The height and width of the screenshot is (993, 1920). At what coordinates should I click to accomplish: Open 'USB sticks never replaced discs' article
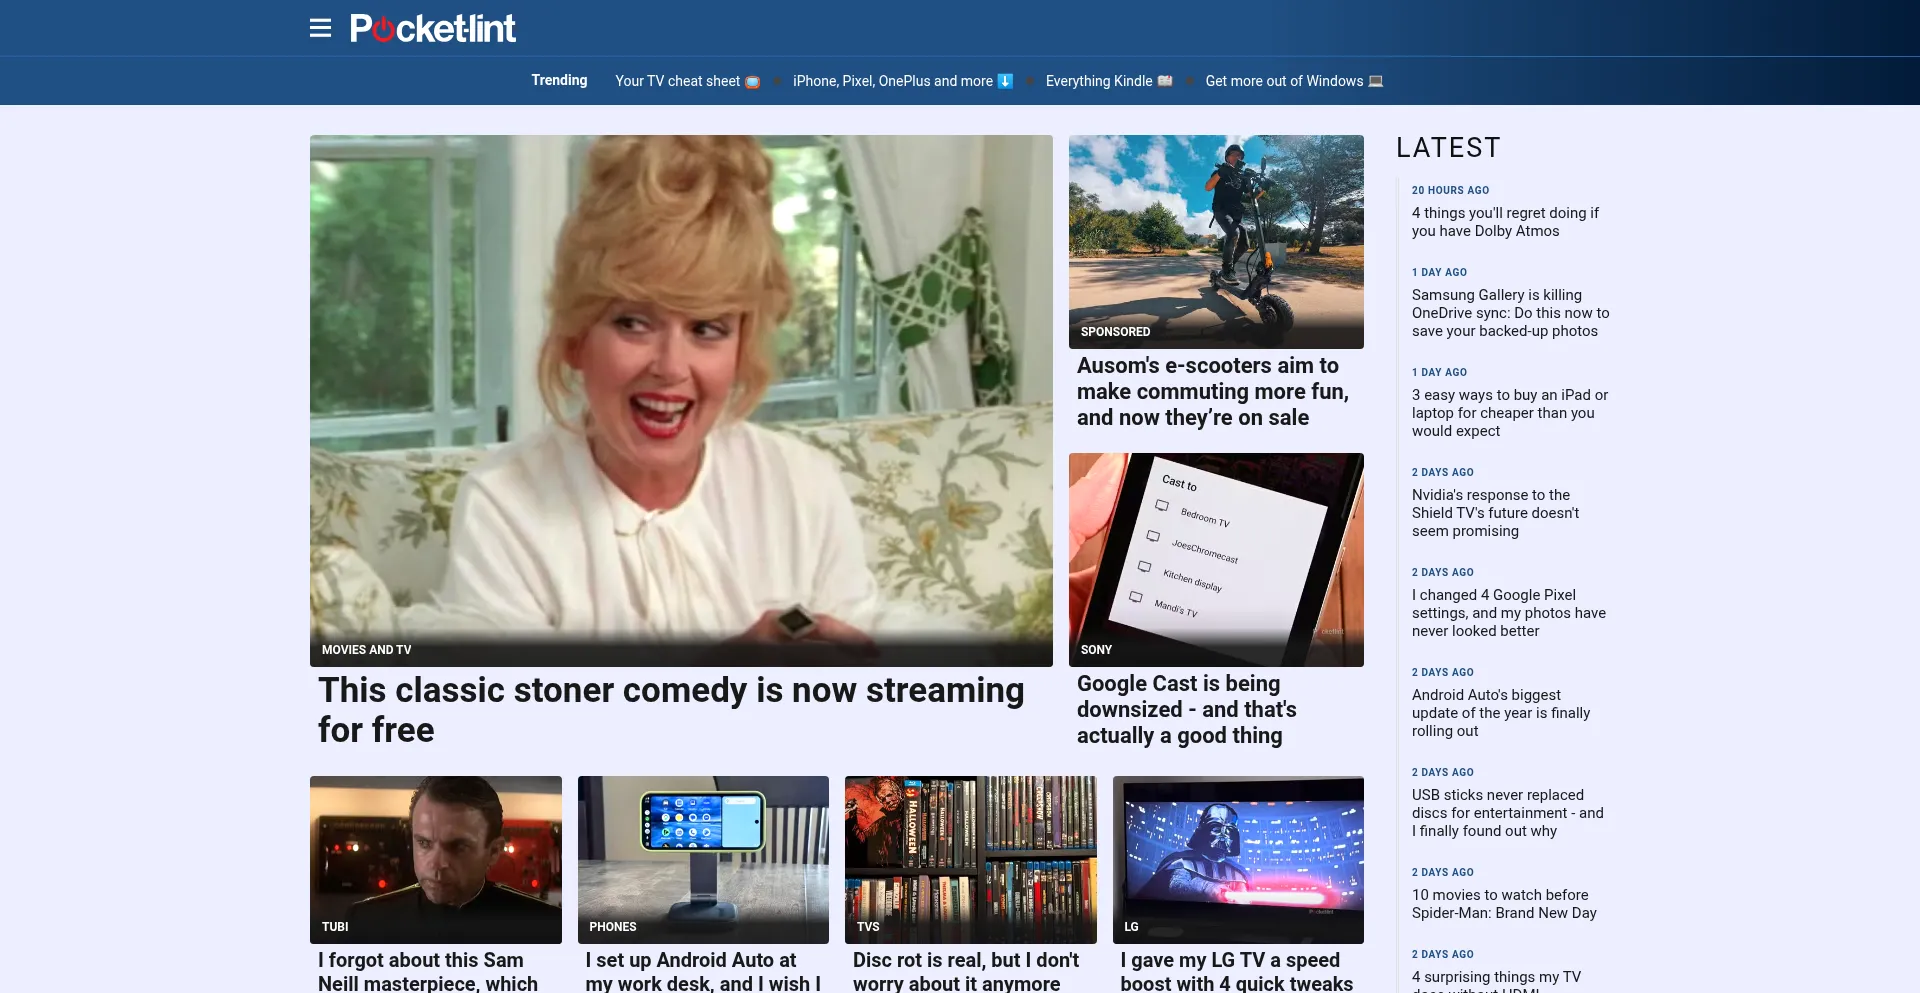pyautogui.click(x=1508, y=813)
